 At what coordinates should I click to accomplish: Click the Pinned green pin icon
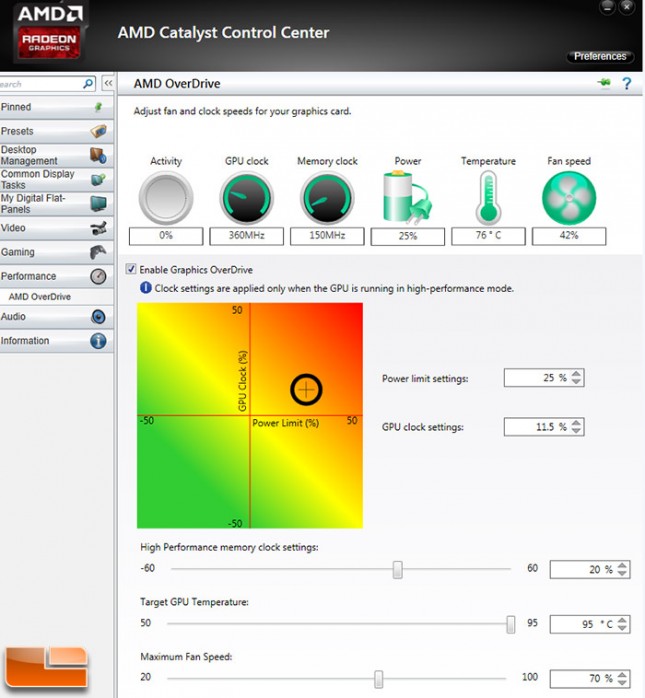(98, 107)
